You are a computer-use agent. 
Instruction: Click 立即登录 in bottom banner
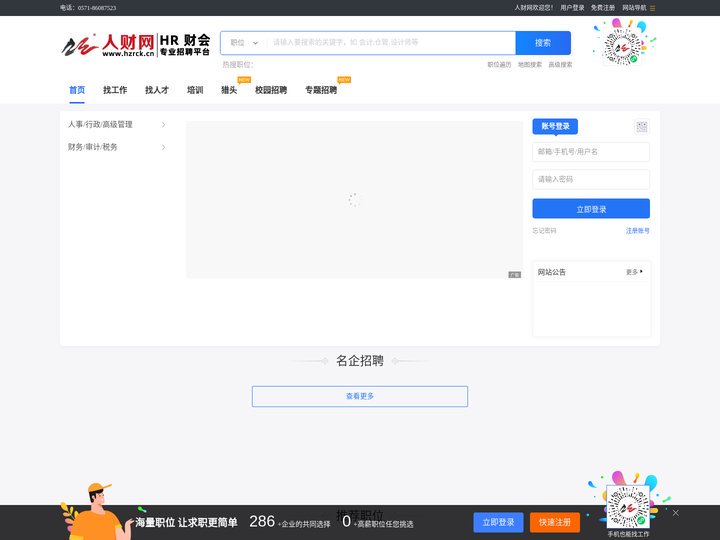click(x=498, y=523)
